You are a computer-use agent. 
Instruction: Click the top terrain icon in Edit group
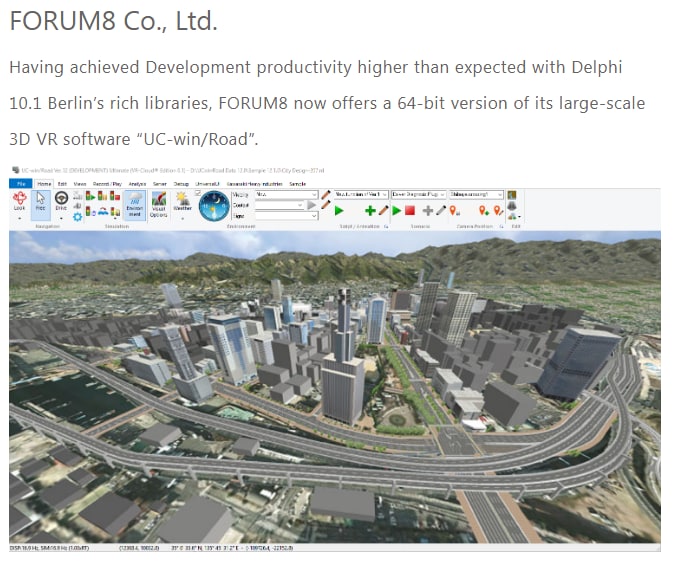(512, 195)
